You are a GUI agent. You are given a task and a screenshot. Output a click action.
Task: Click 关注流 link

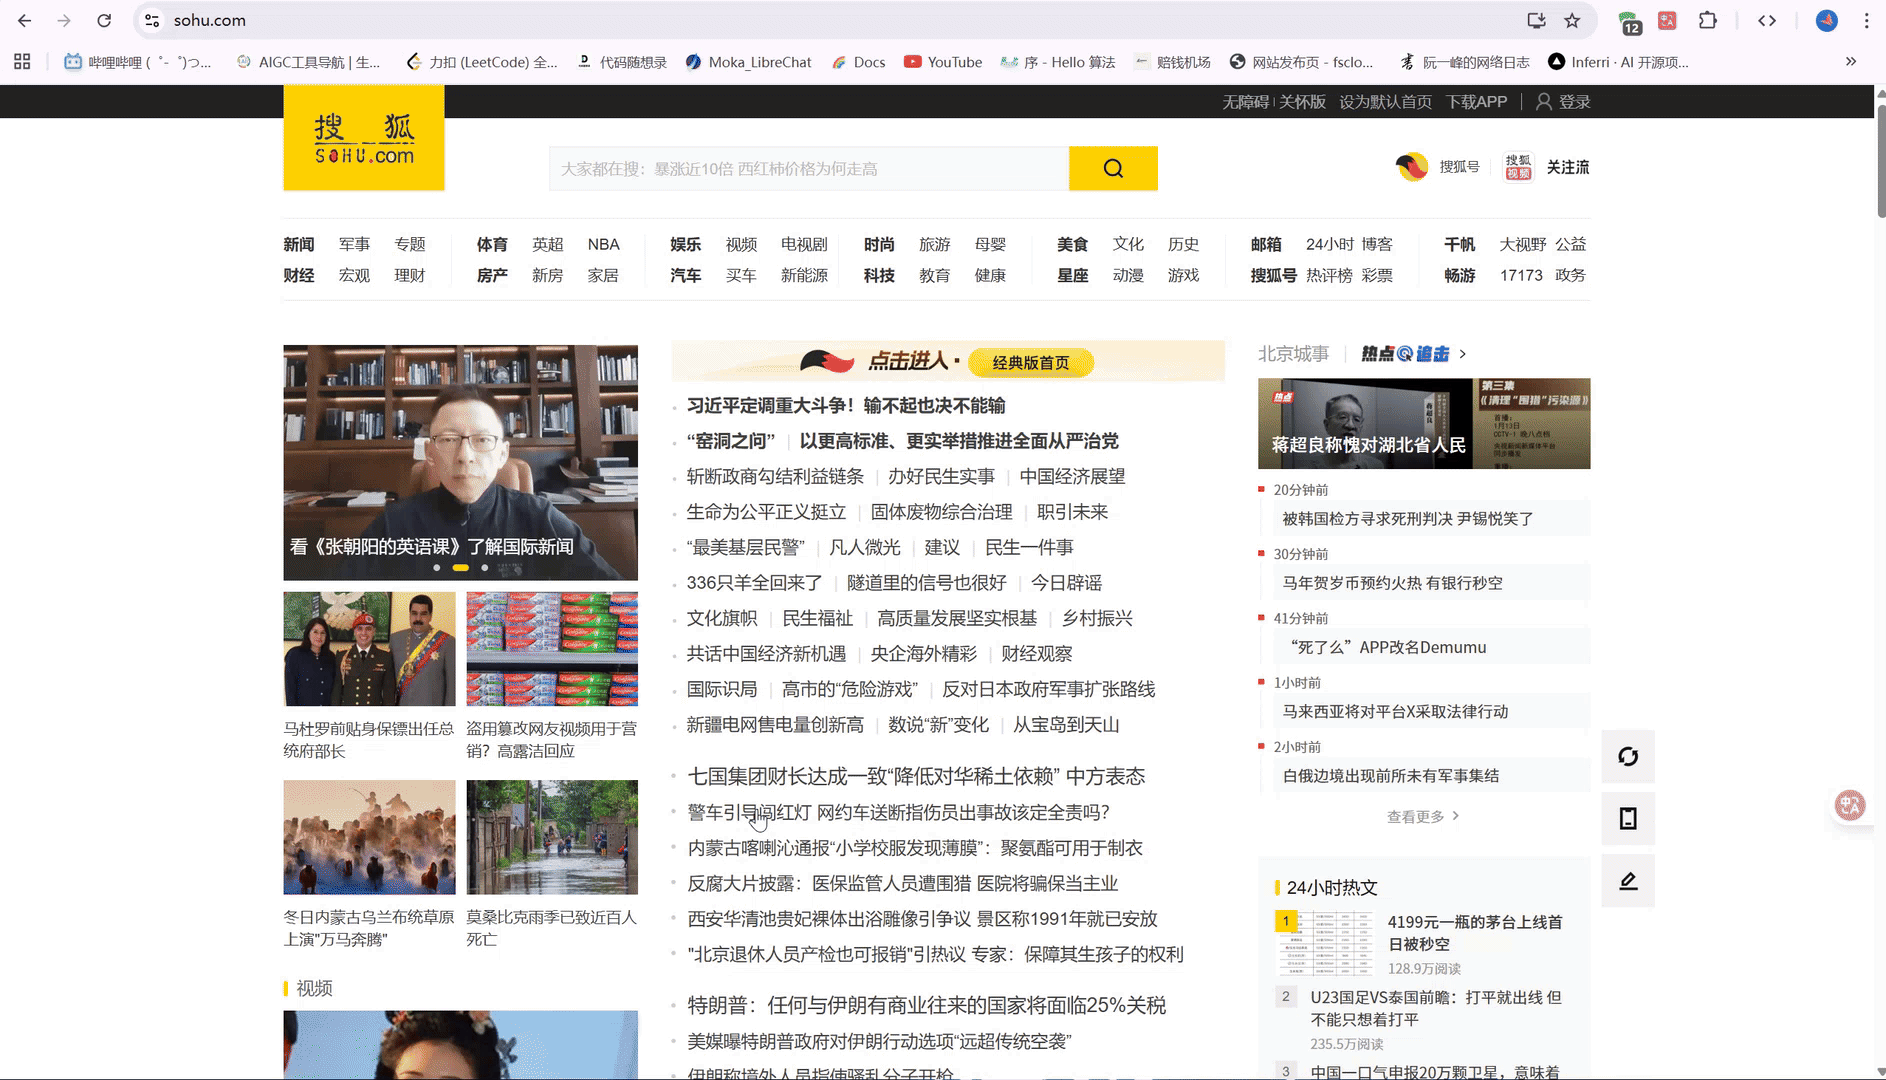tap(1568, 167)
